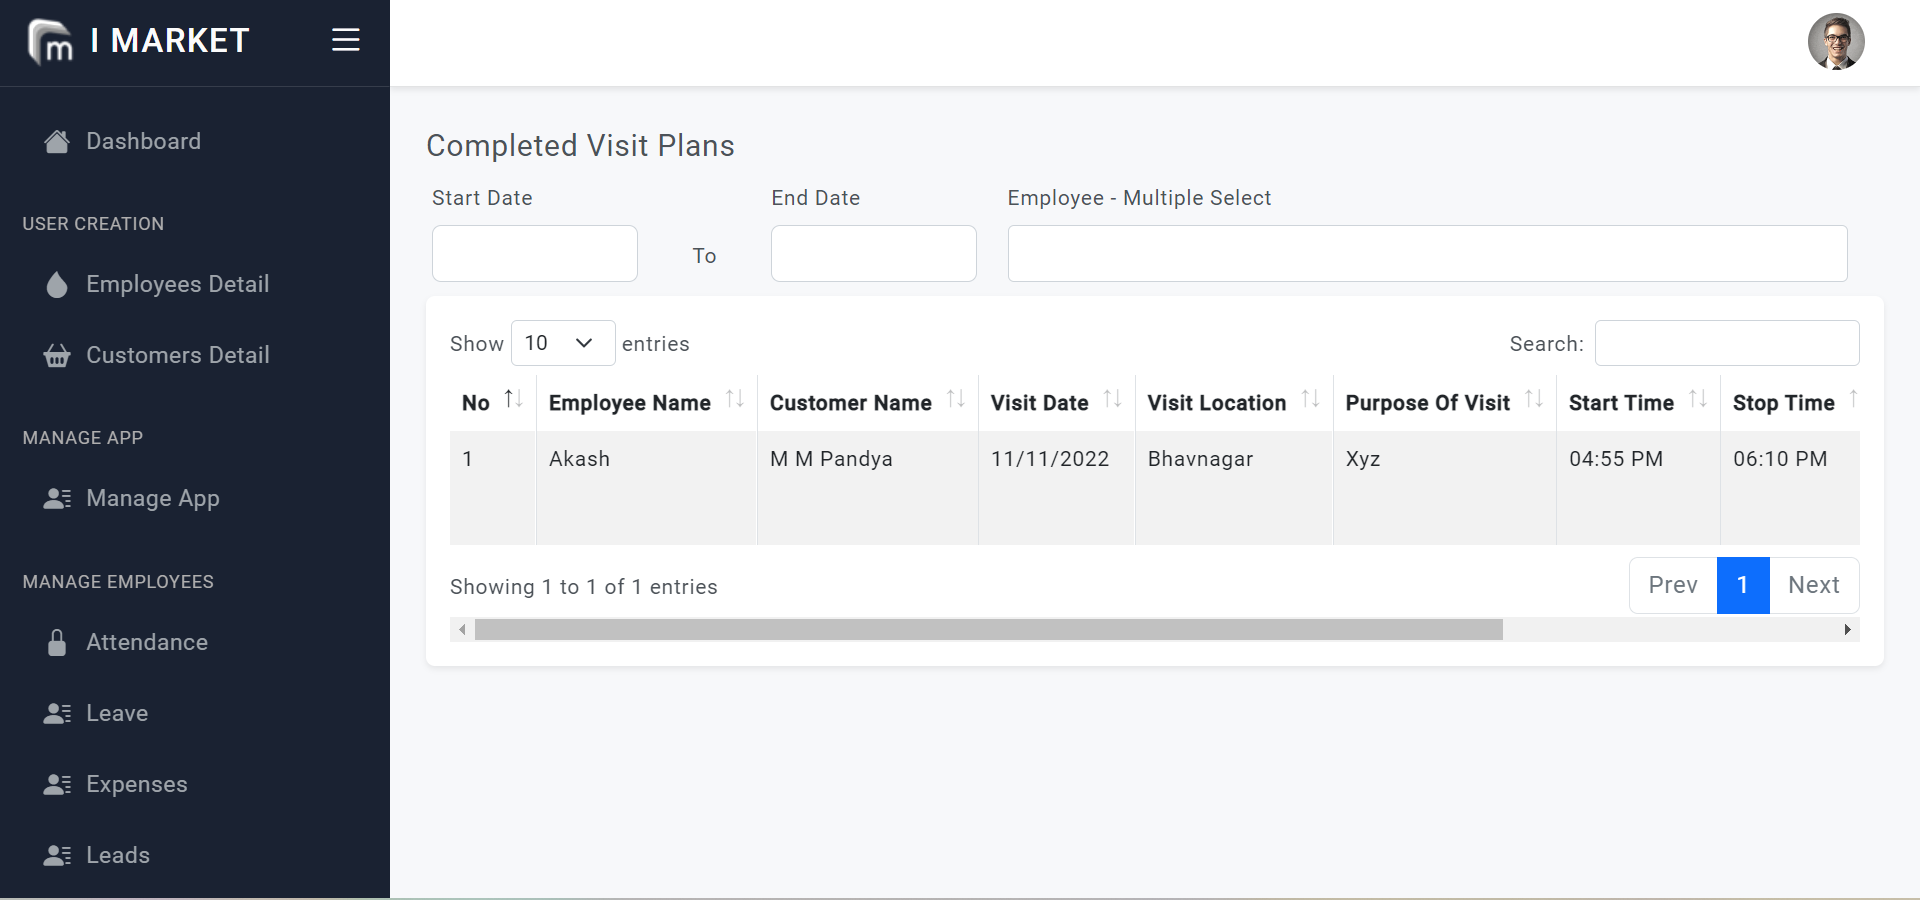Open the Manage App sidebar item
This screenshot has width=1920, height=900.
pos(153,499)
